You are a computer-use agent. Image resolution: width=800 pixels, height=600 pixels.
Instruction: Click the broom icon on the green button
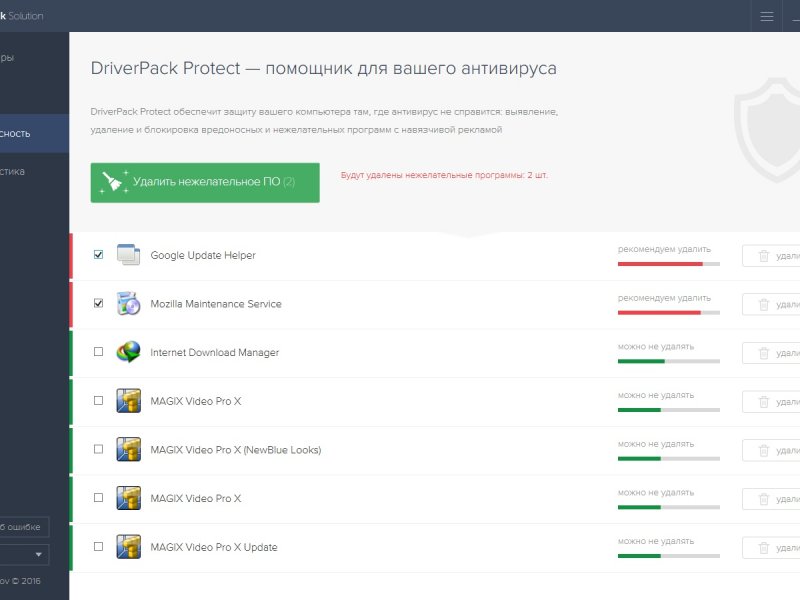pyautogui.click(x=112, y=183)
